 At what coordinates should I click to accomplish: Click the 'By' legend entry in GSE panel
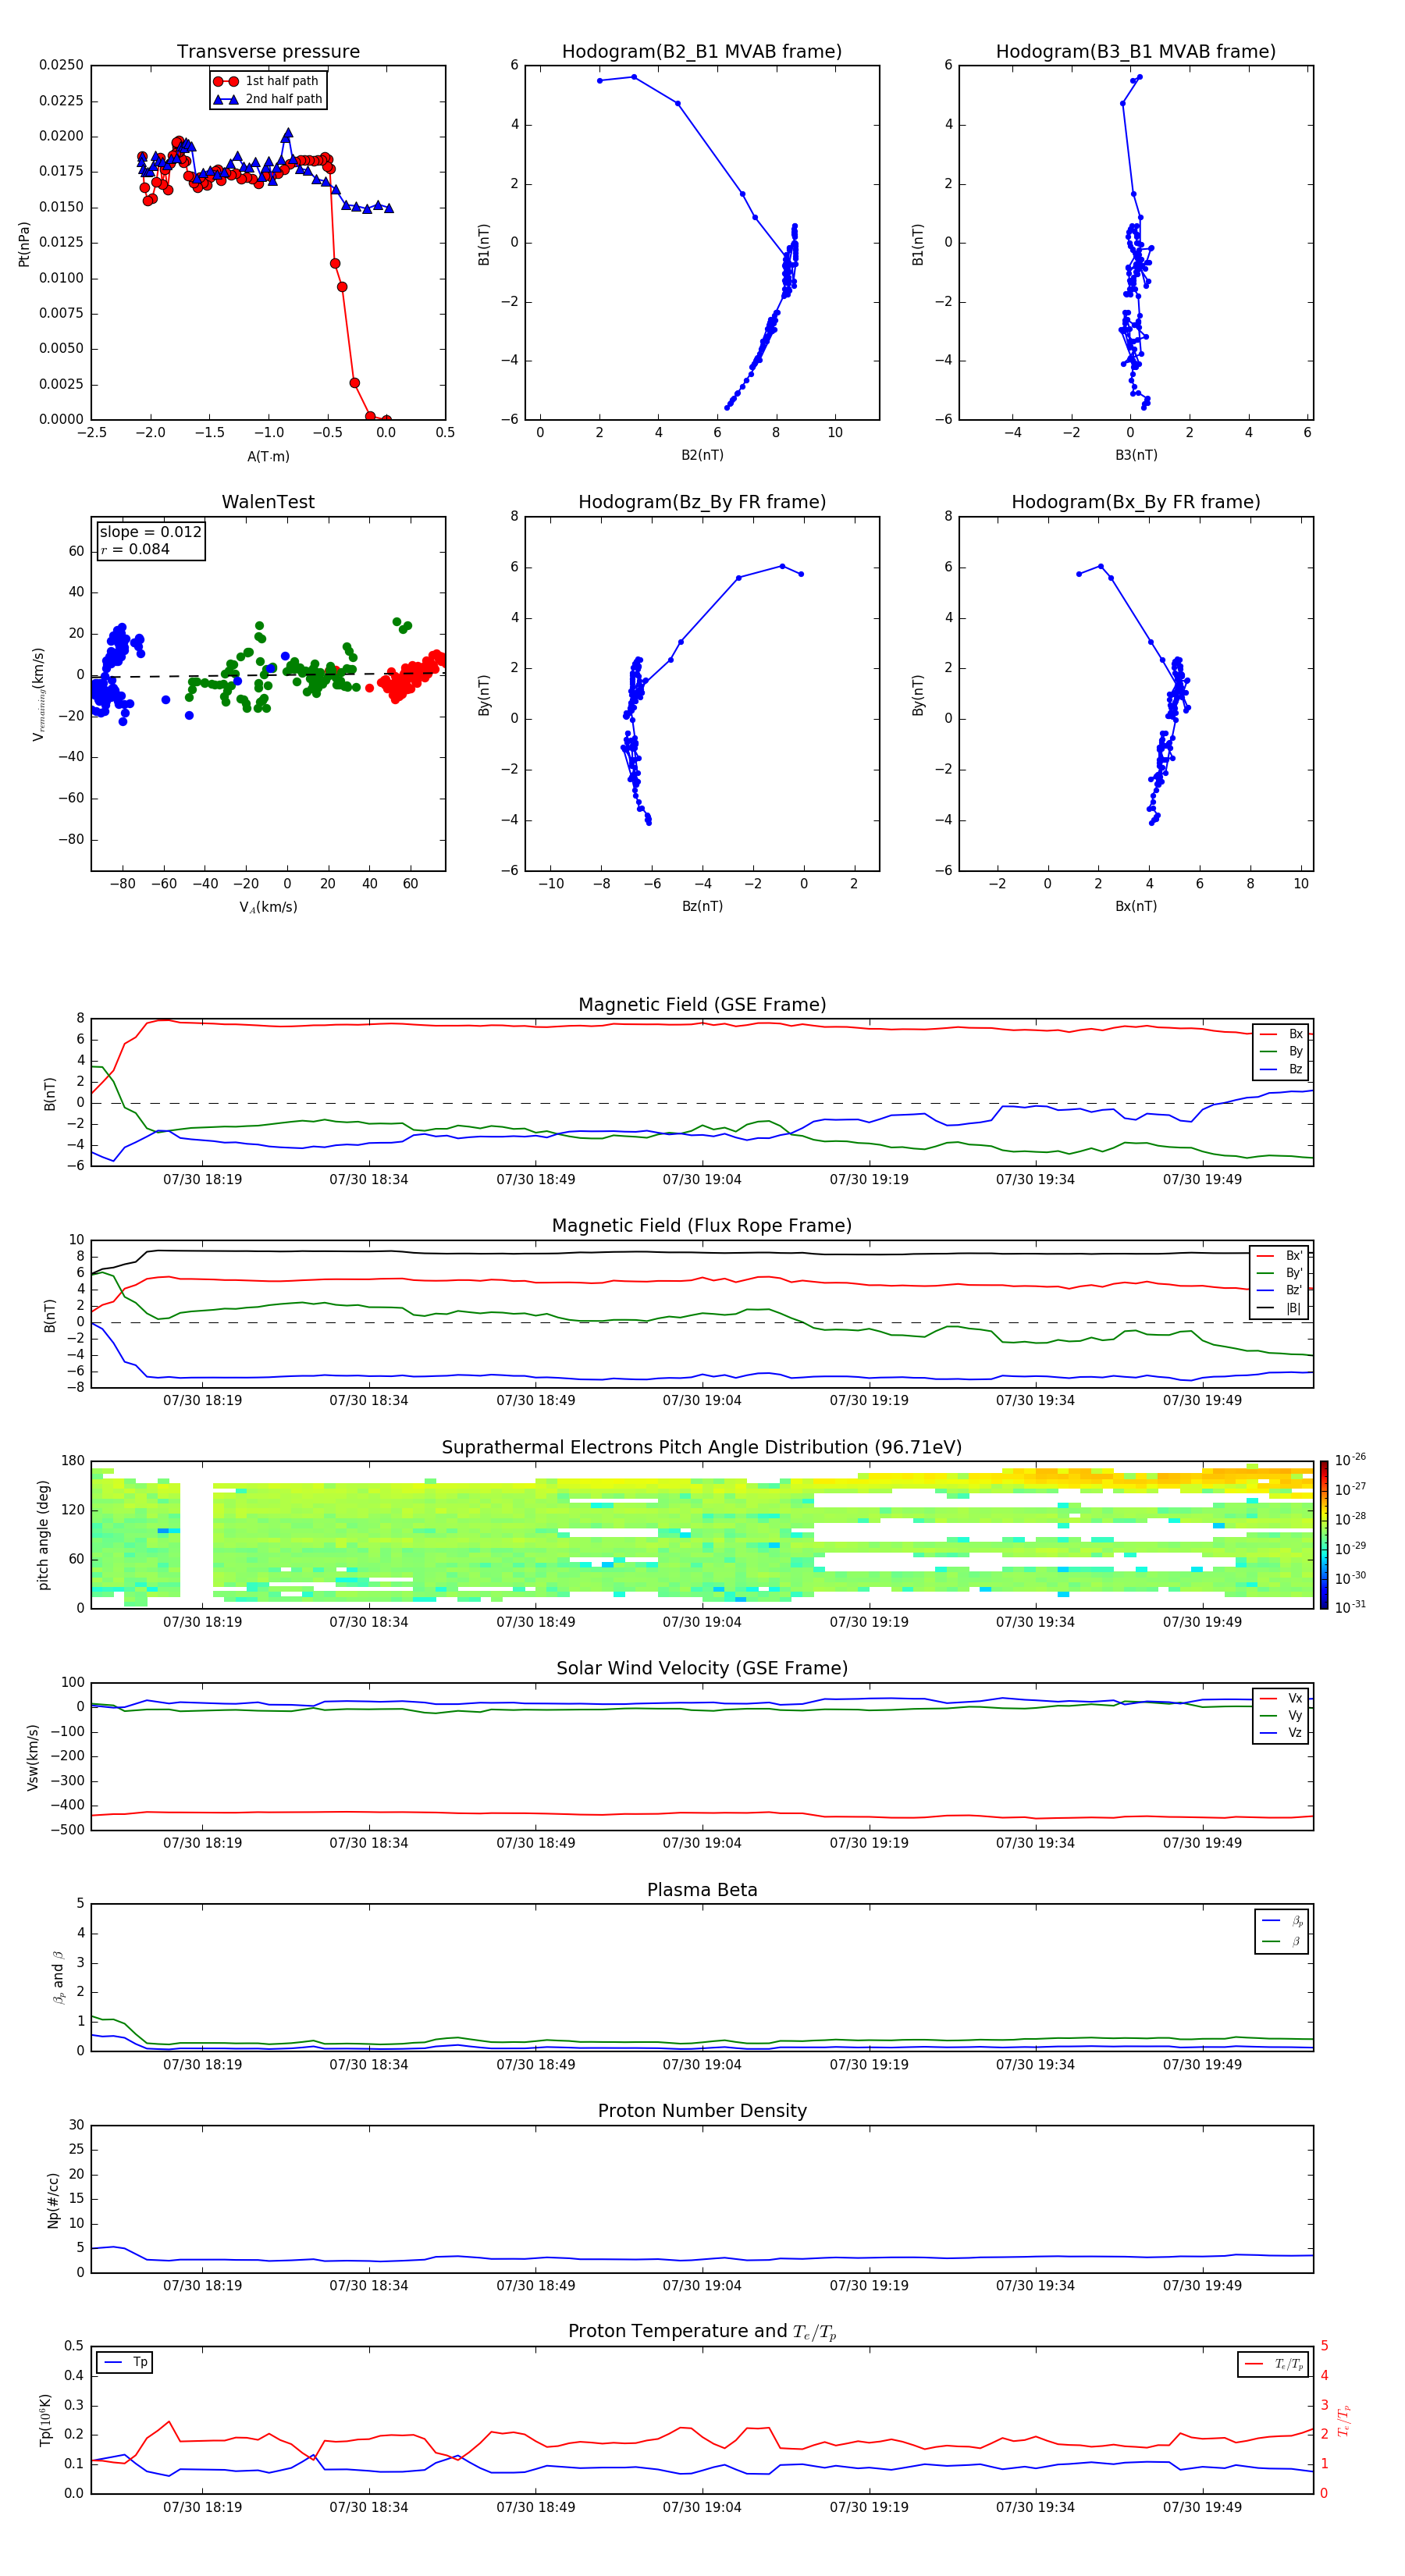click(1281, 1051)
